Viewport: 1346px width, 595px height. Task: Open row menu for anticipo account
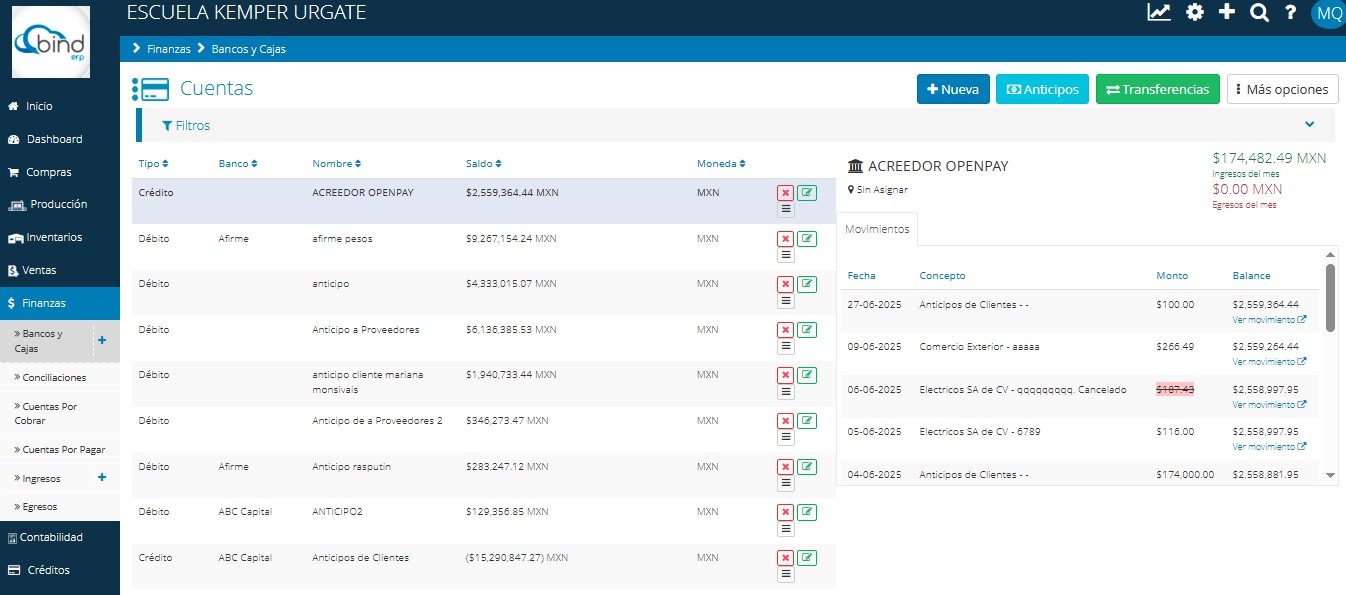tap(785, 300)
